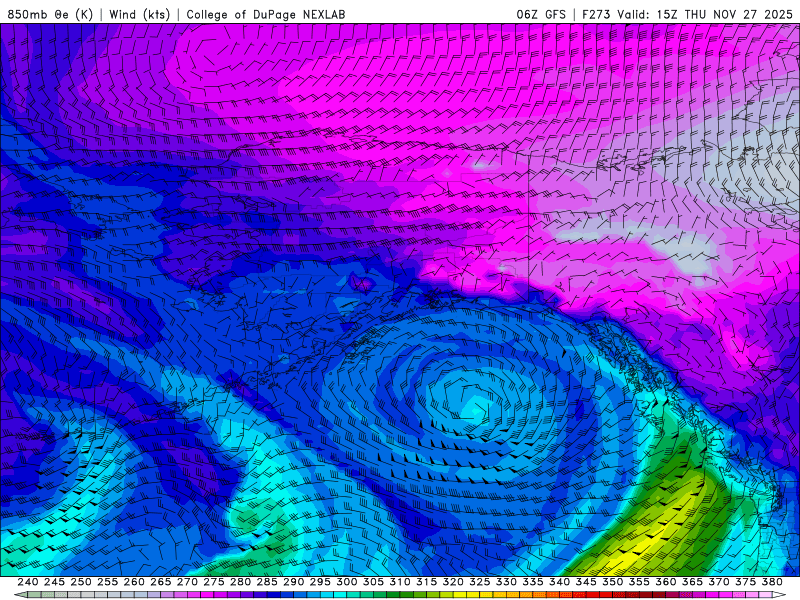Click the 325 value on color scale
Screen dimensions: 800x600
(479, 582)
